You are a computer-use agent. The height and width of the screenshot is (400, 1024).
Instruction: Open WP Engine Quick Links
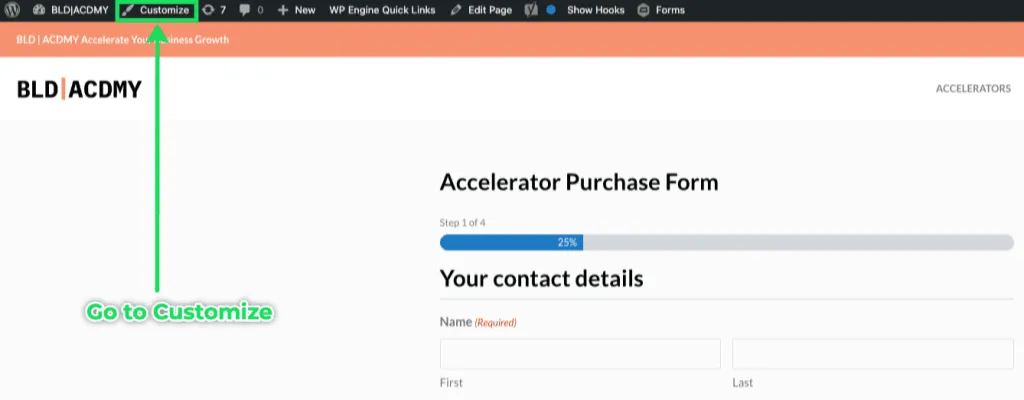click(x=382, y=10)
